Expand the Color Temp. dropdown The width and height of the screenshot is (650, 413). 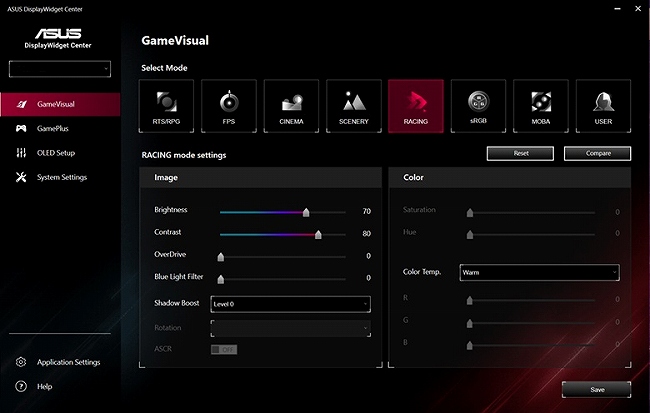pos(539,272)
